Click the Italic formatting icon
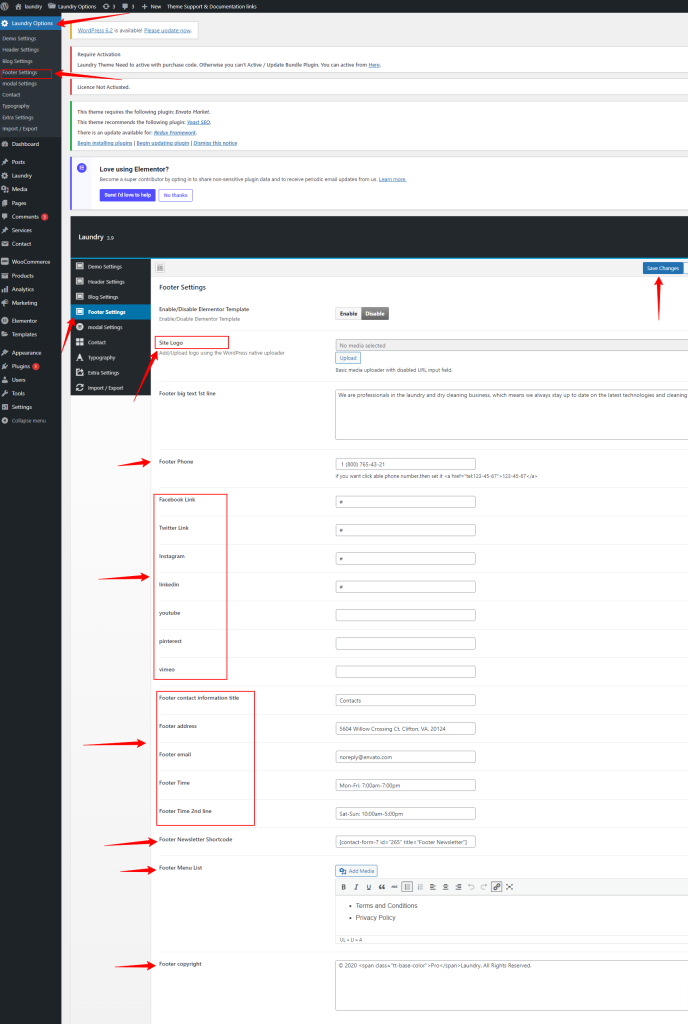 click(x=355, y=886)
